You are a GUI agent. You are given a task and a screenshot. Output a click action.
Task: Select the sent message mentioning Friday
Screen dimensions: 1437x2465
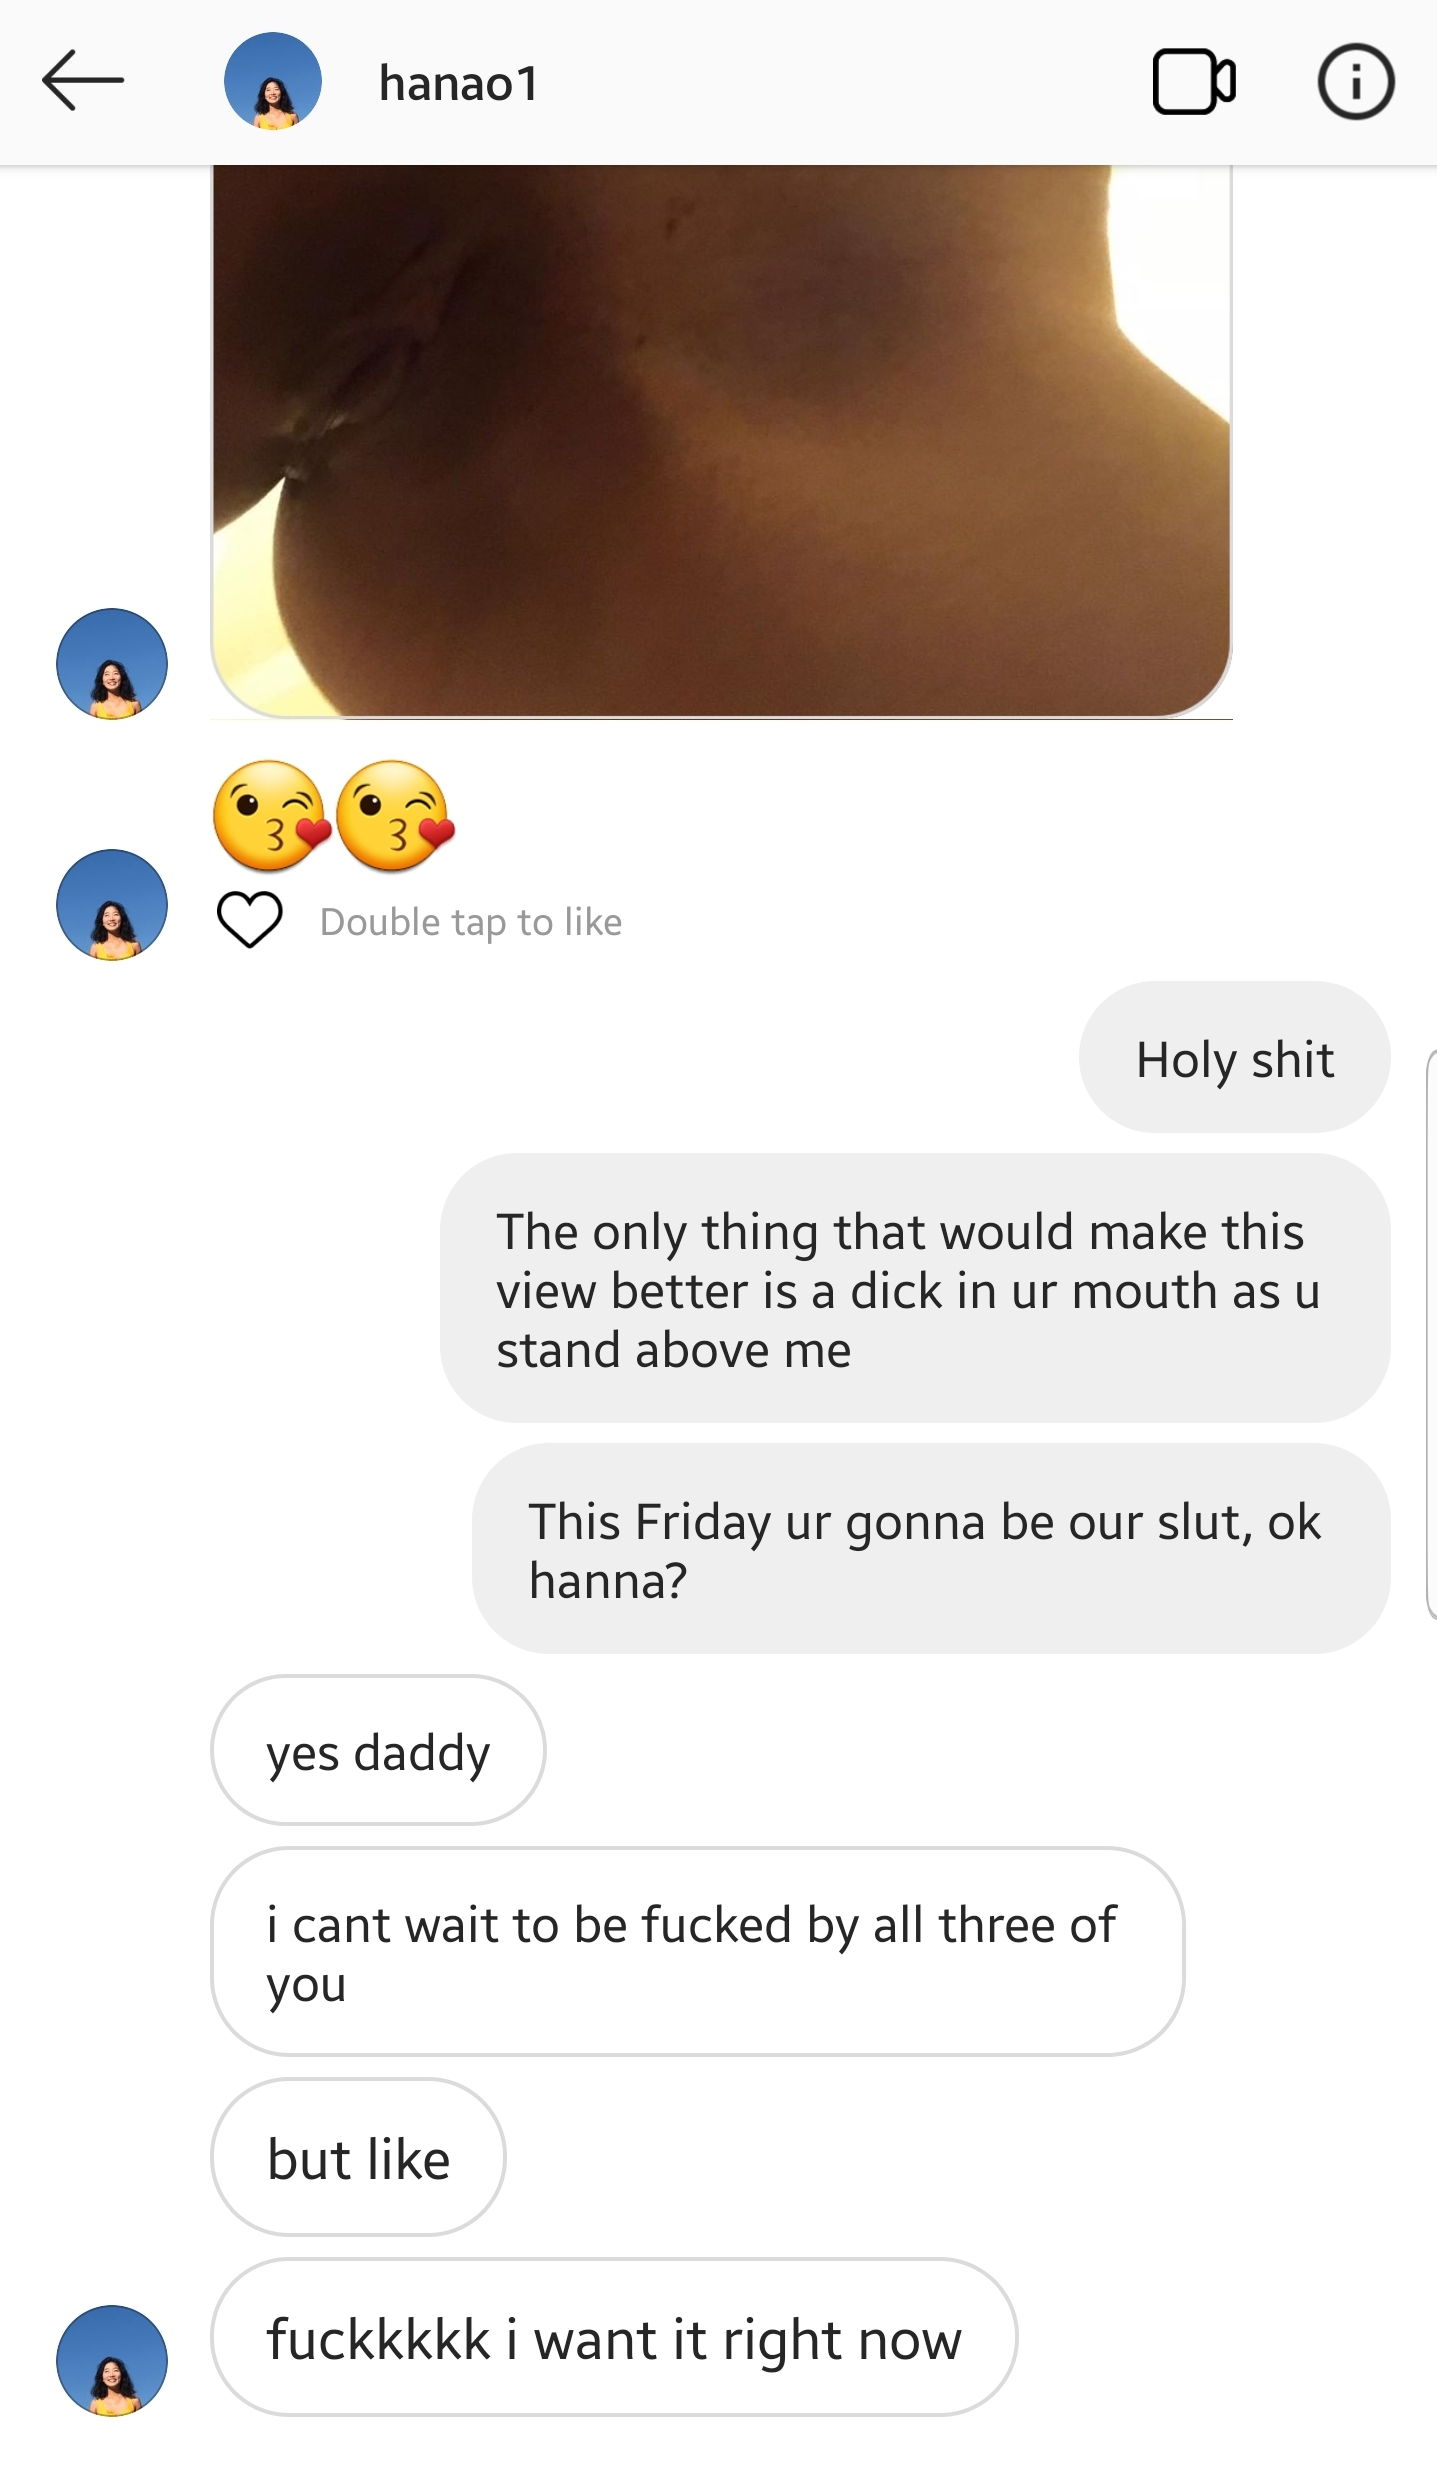click(930, 1549)
